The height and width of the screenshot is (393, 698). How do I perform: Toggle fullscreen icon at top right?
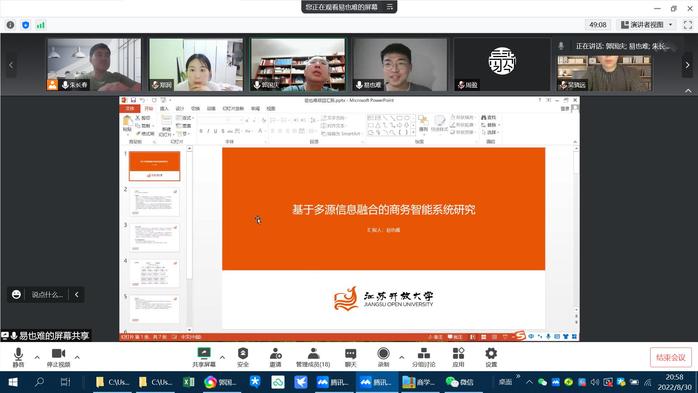coord(688,25)
